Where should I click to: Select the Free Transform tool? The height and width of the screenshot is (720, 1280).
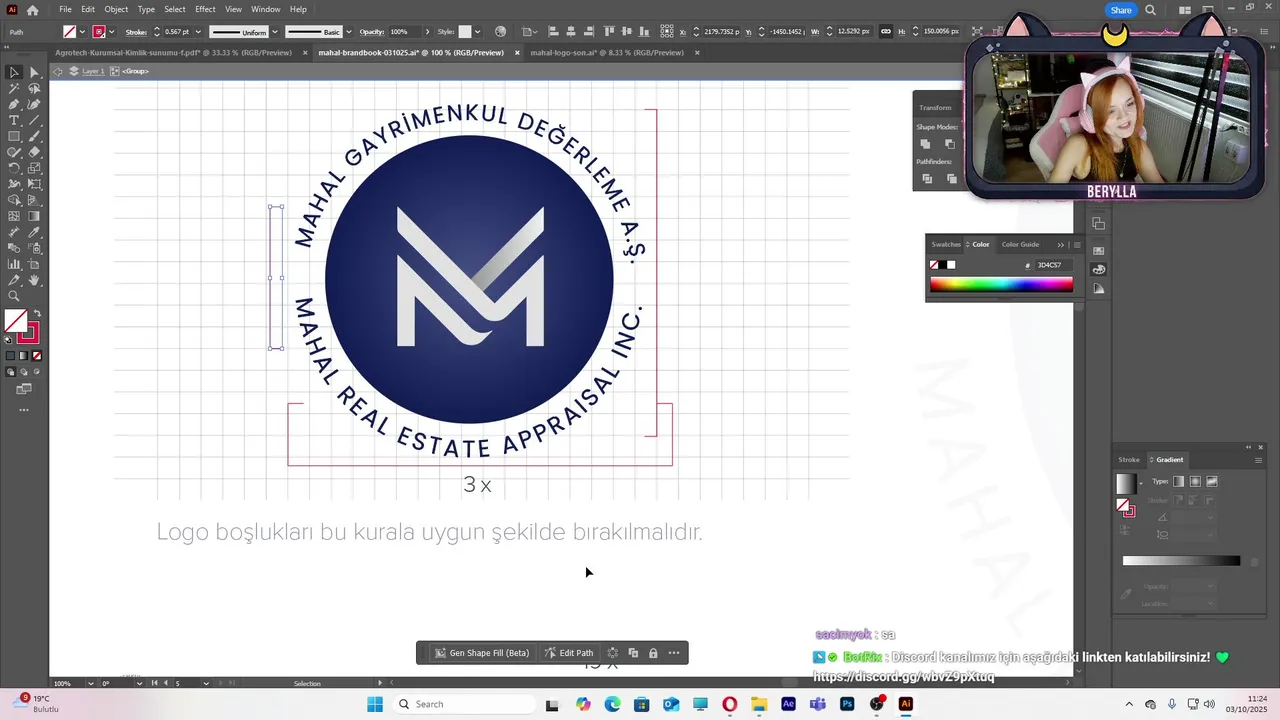[x=34, y=184]
